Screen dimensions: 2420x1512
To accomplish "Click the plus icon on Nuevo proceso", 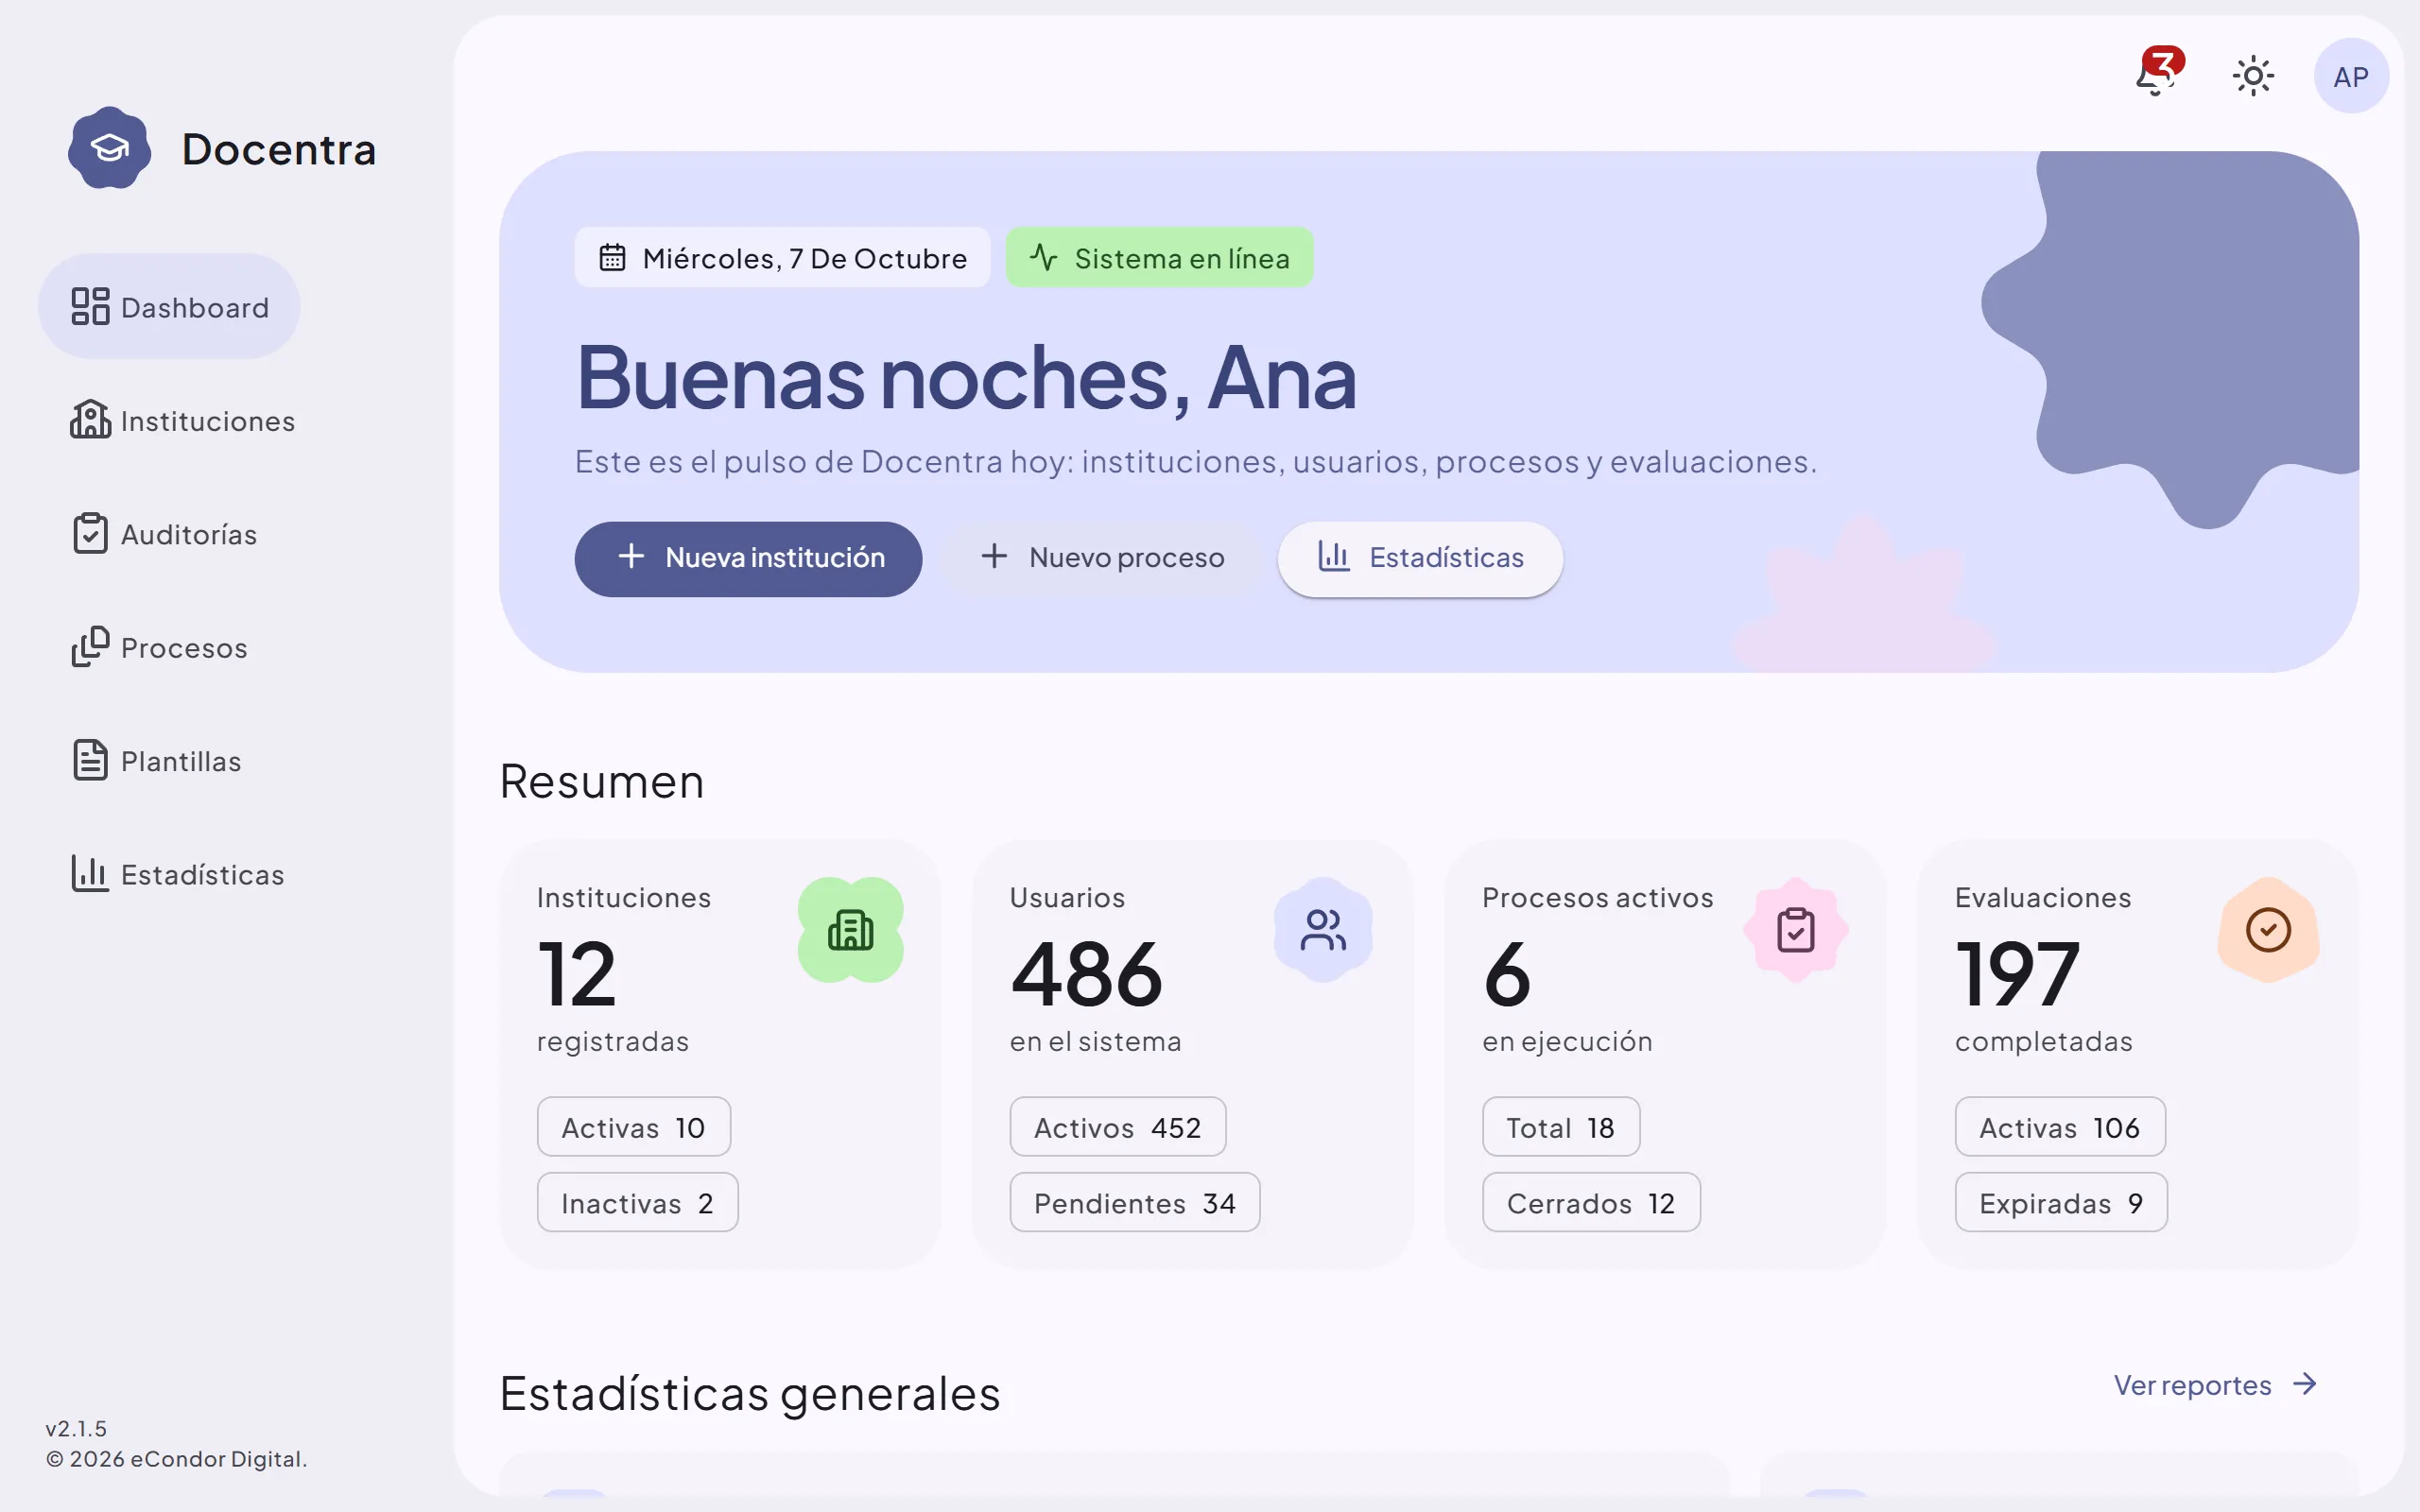I will [x=994, y=556].
